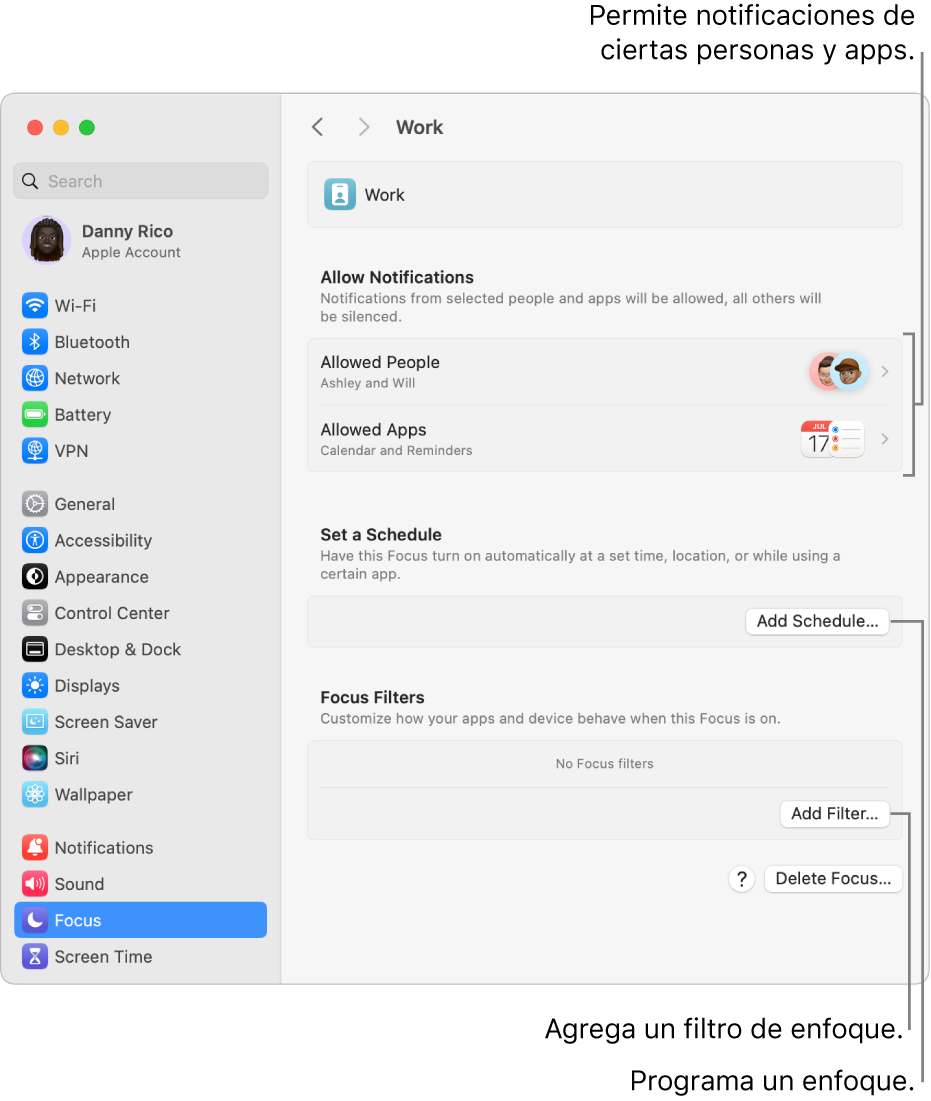This screenshot has height=1101, width=931.
Task: Expand Allowed People chevron
Action: [885, 371]
